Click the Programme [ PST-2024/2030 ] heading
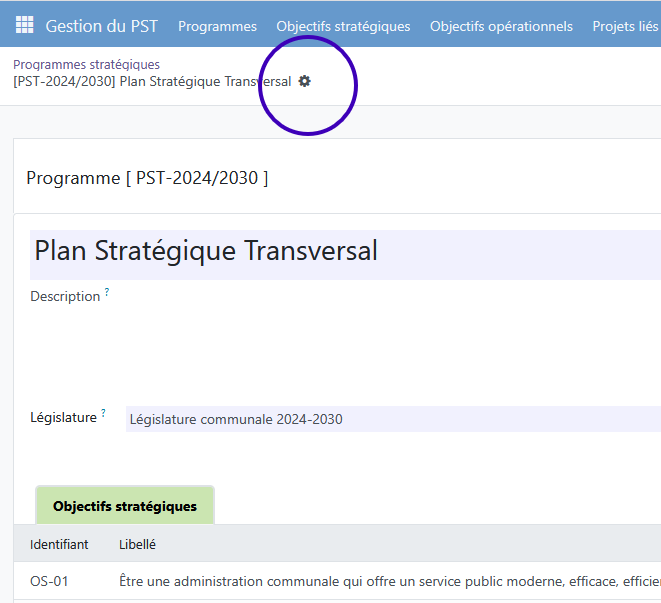 click(147, 178)
